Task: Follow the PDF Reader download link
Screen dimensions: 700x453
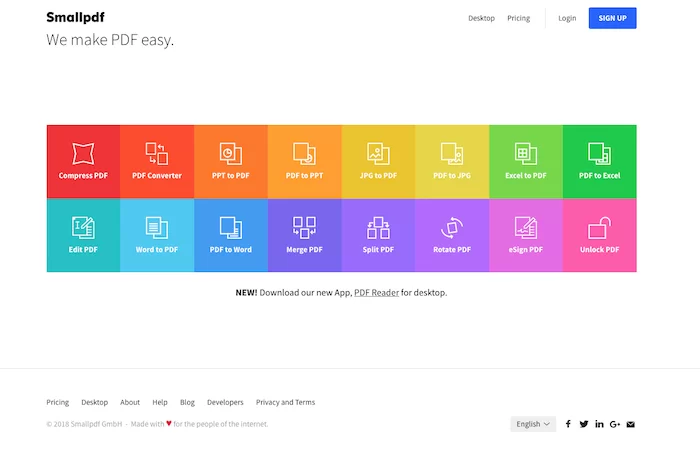Action: (x=376, y=293)
